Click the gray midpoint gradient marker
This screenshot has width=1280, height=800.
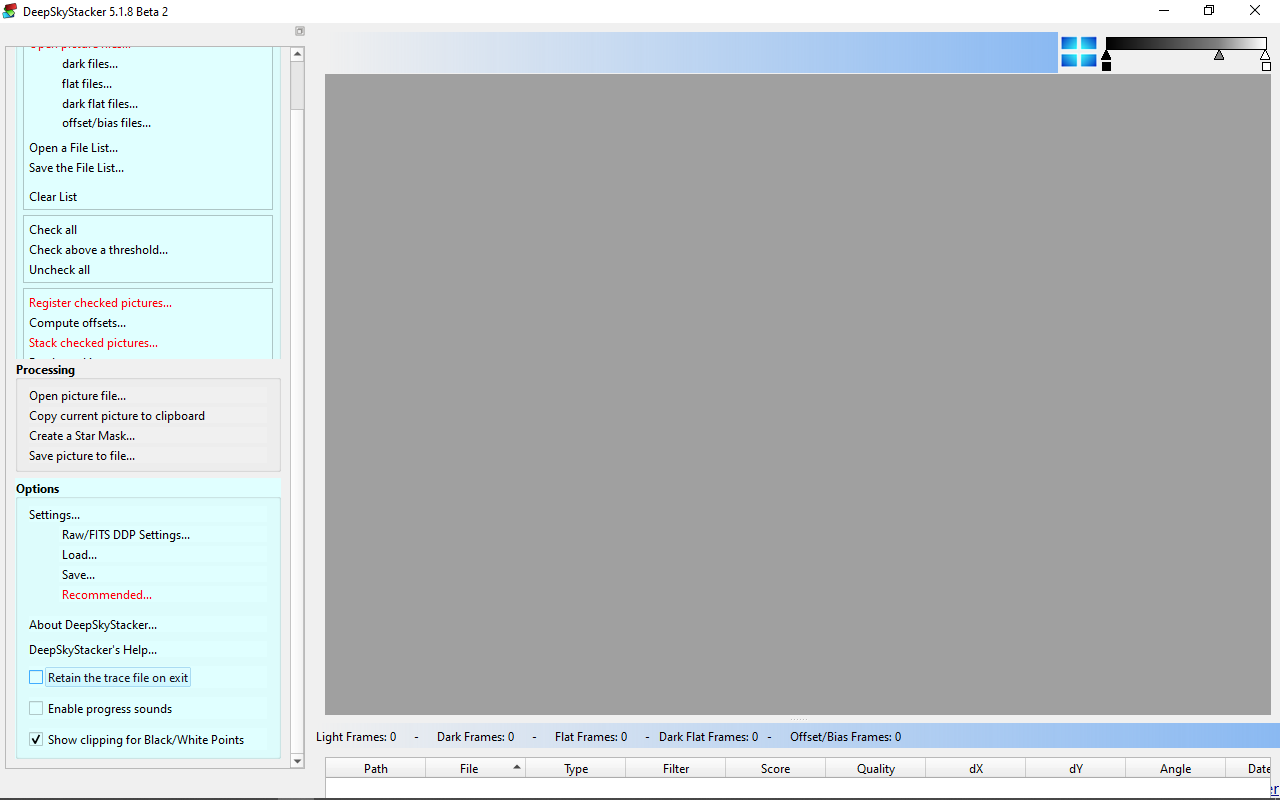tap(1219, 55)
